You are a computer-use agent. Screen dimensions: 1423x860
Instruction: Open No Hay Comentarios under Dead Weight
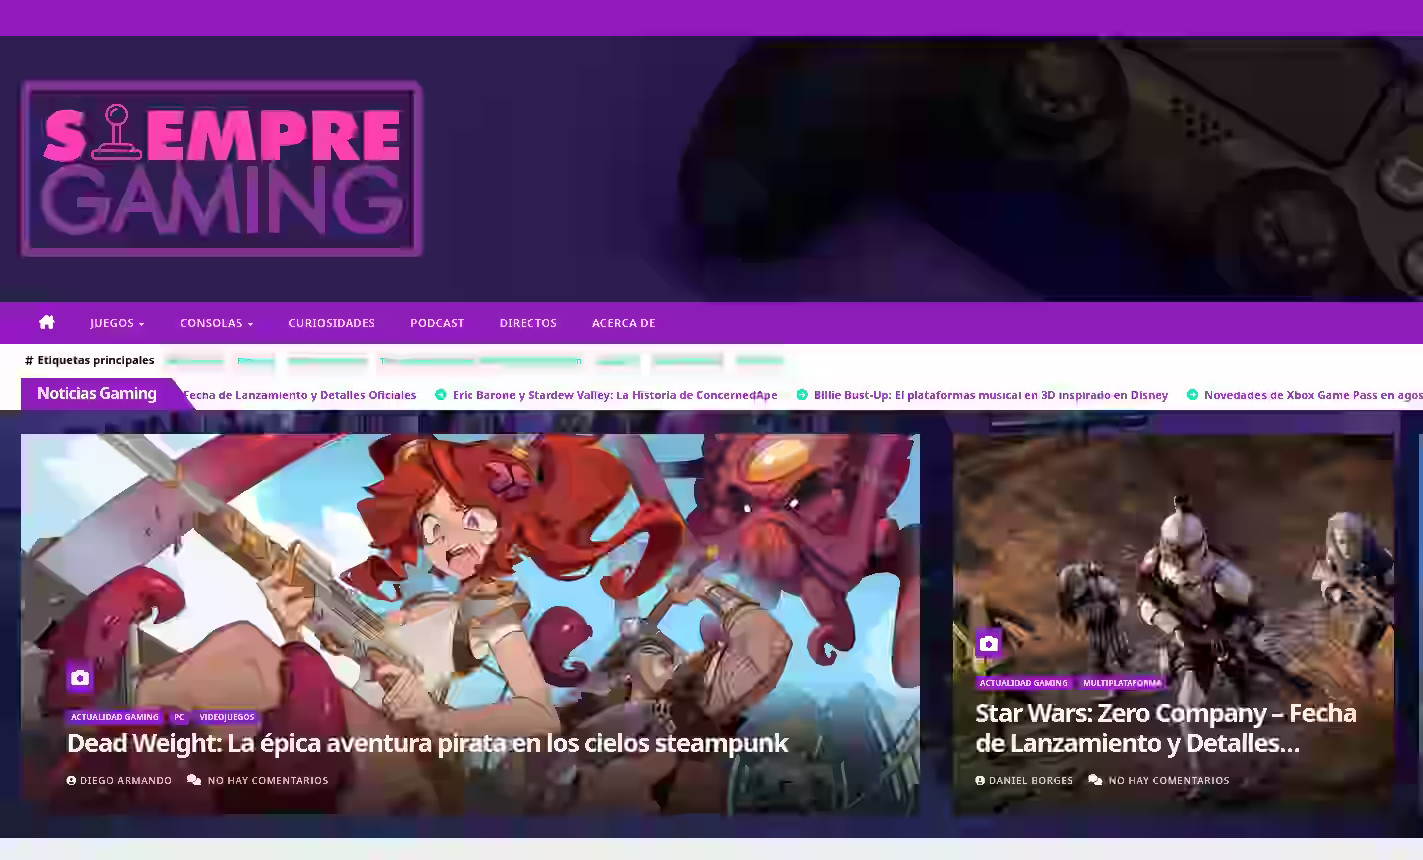[x=268, y=780]
